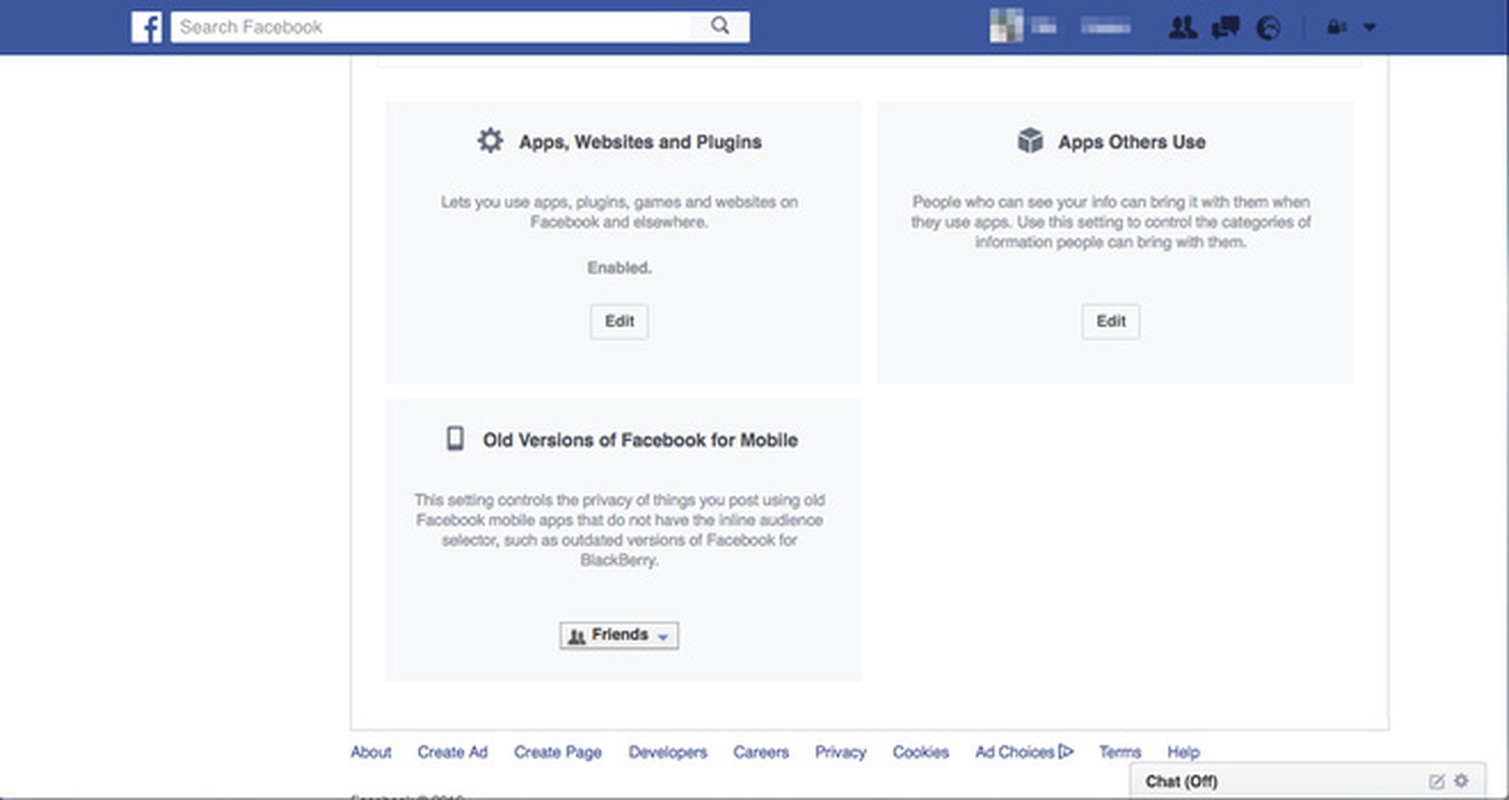Open the Developers footer link
The image size is (1509, 800).
[668, 752]
